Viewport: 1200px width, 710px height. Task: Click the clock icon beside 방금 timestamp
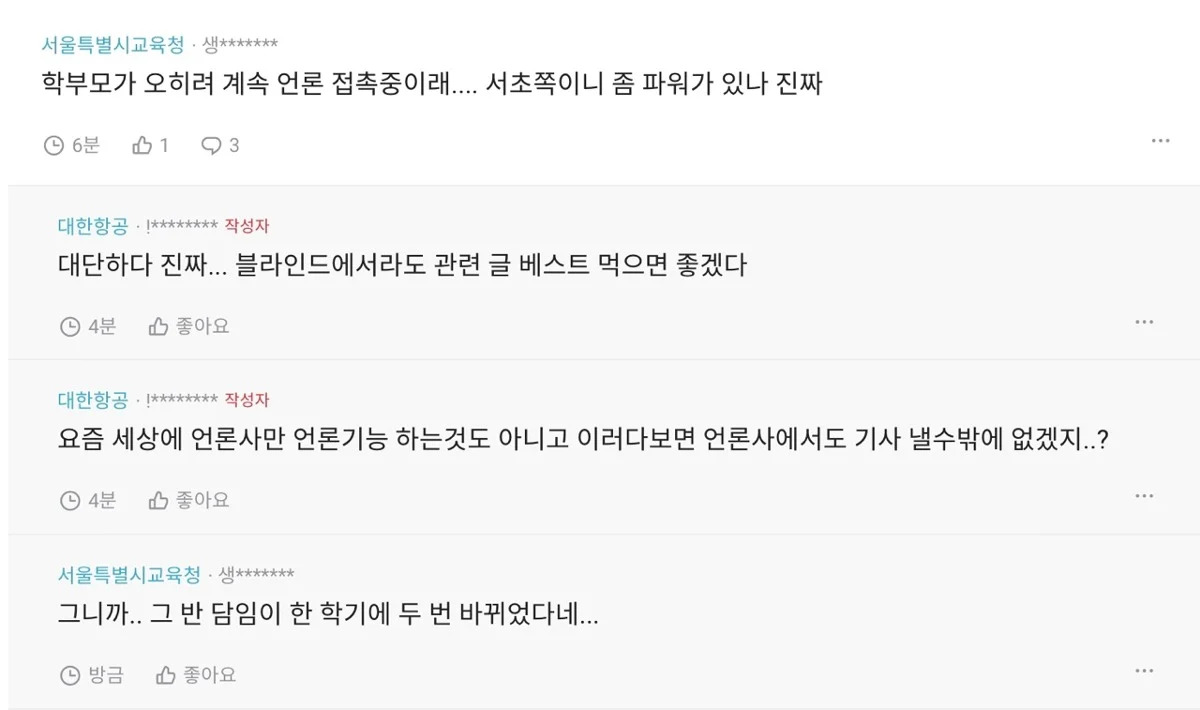point(70,675)
